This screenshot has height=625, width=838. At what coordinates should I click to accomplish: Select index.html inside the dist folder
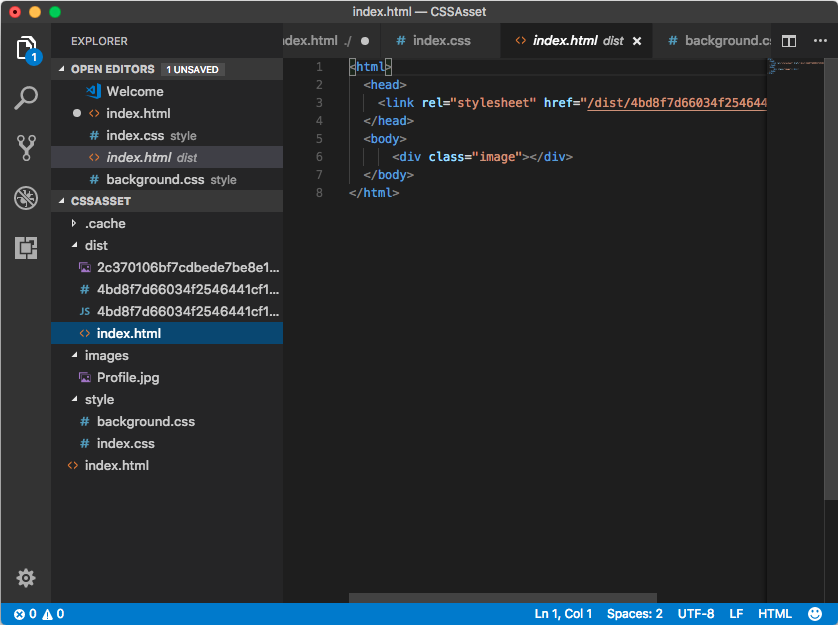[167, 333]
